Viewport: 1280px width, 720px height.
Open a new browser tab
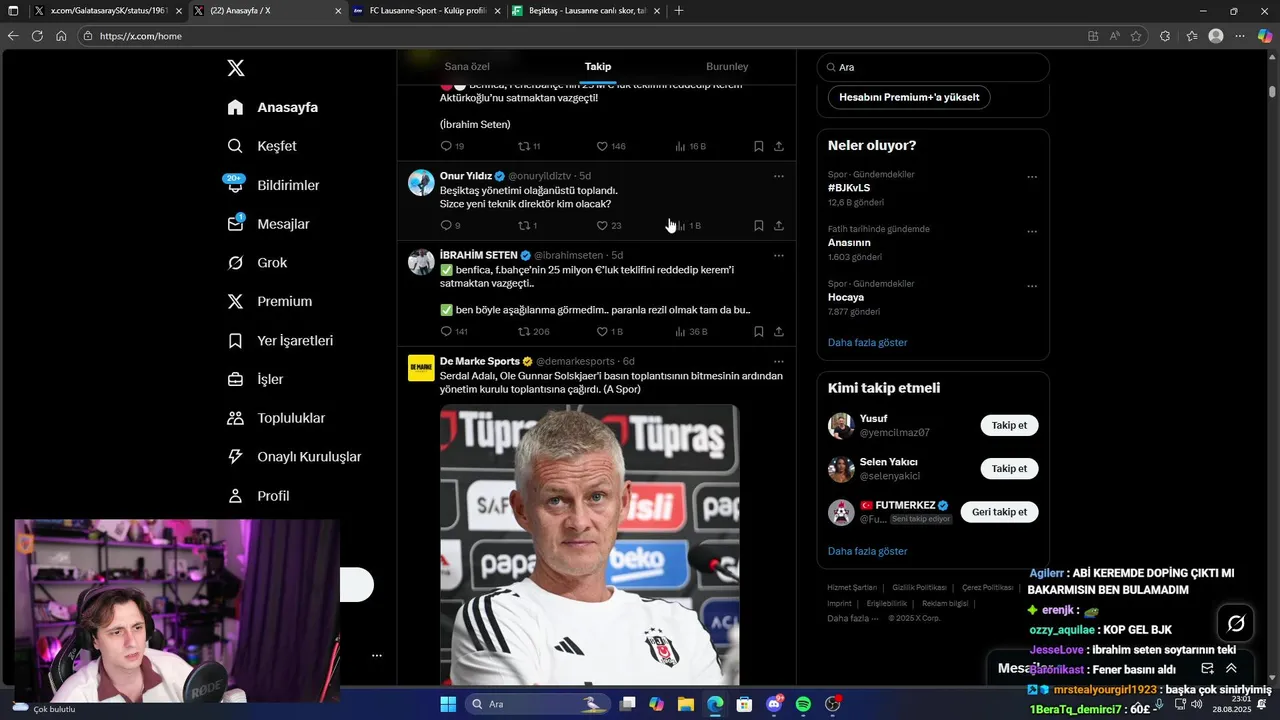pyautogui.click(x=679, y=10)
